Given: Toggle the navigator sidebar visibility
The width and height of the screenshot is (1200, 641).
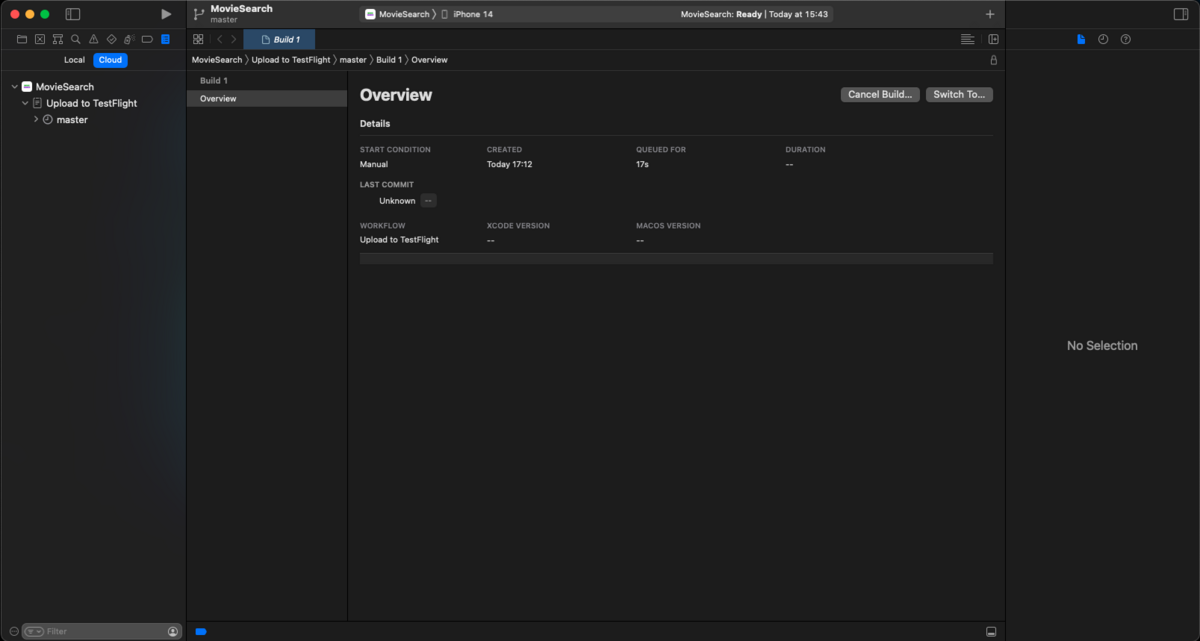Looking at the screenshot, I should click(x=73, y=14).
